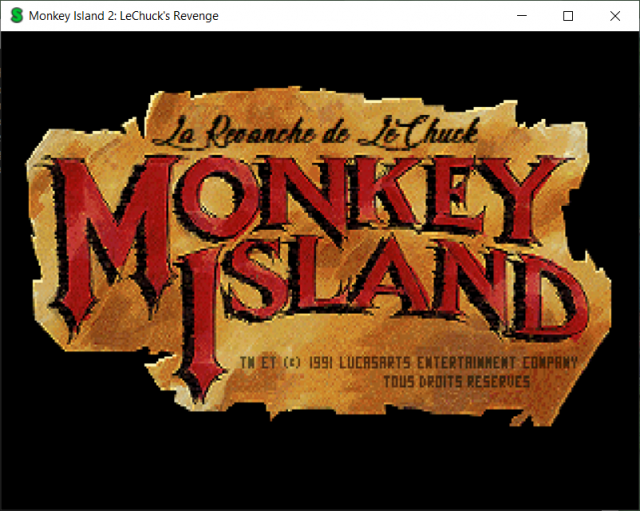Click the 'TM ET (c)' trademark text

click(x=270, y=362)
